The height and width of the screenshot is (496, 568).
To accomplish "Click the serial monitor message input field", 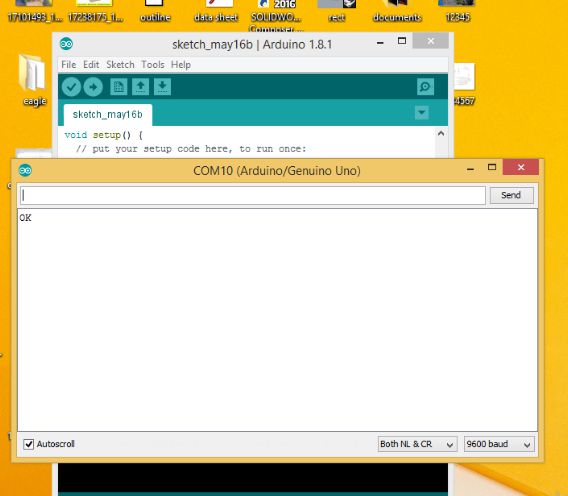I will 253,195.
